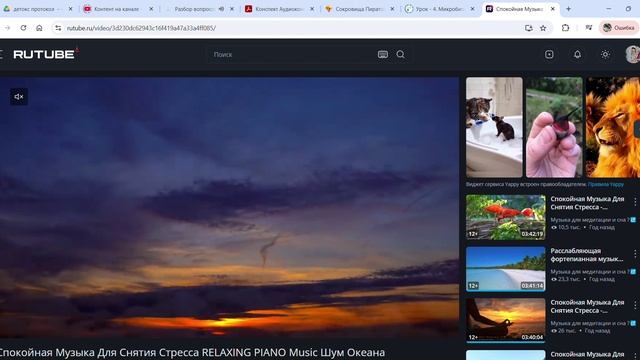Open the red fish video thumbnail 03:42:19
This screenshot has height=360, width=640.
pos(506,217)
